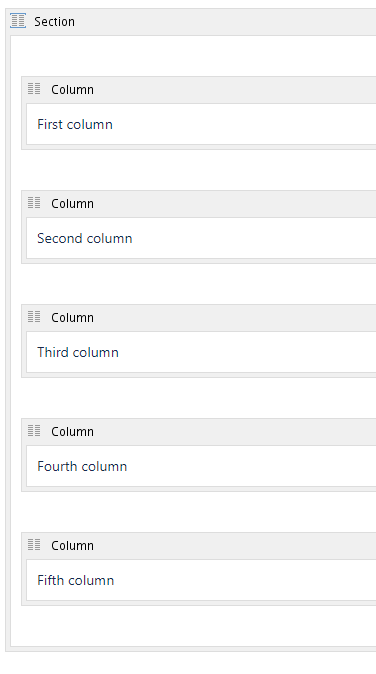Screen dimensions: 376x674
Task: Click the column icon above Second column
Action: click(x=34, y=203)
